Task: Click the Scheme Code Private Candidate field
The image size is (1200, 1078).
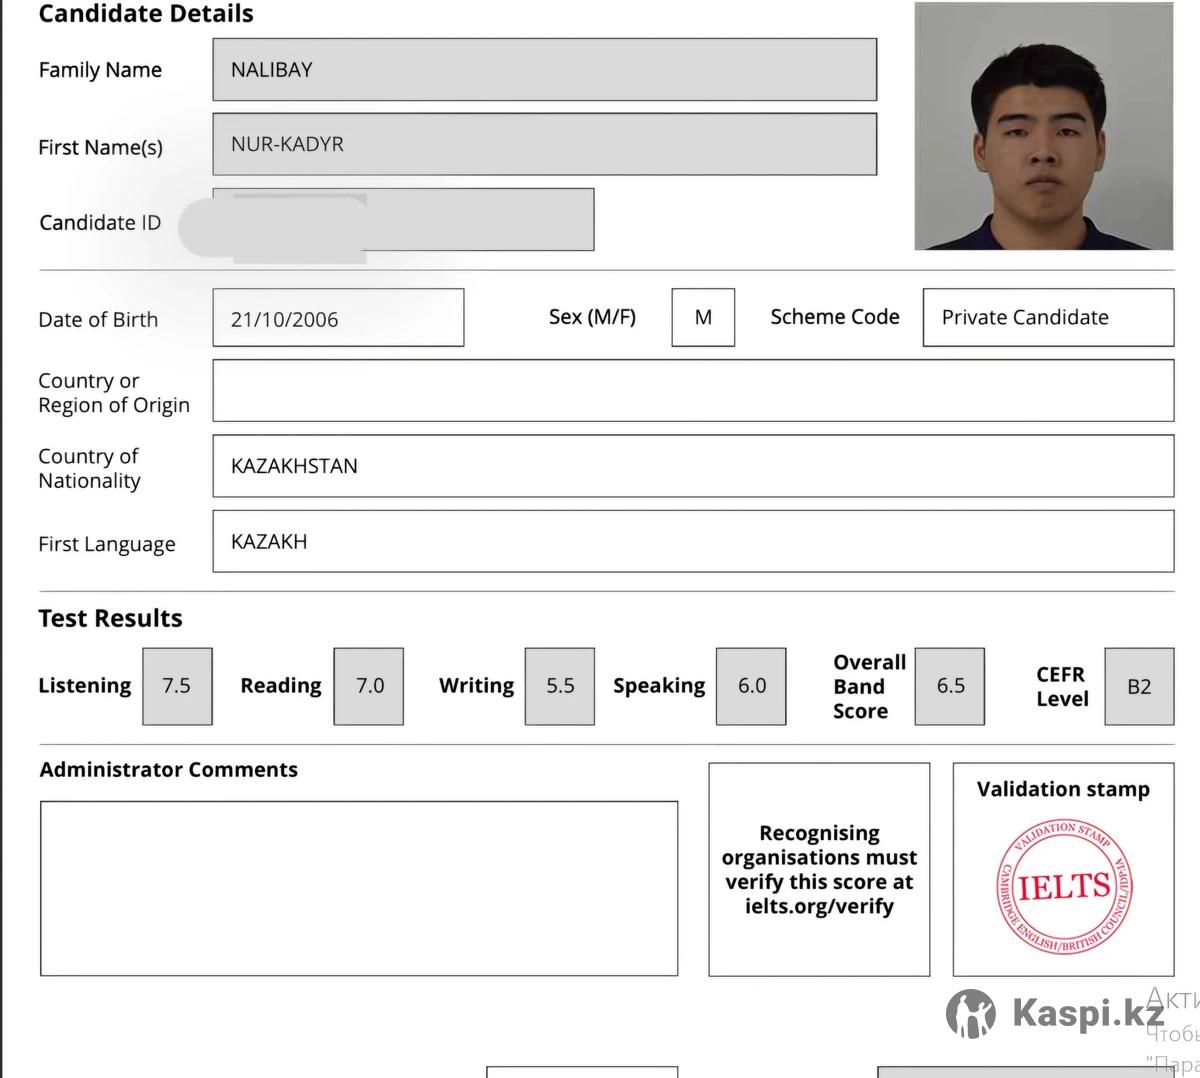Action: point(1047,317)
